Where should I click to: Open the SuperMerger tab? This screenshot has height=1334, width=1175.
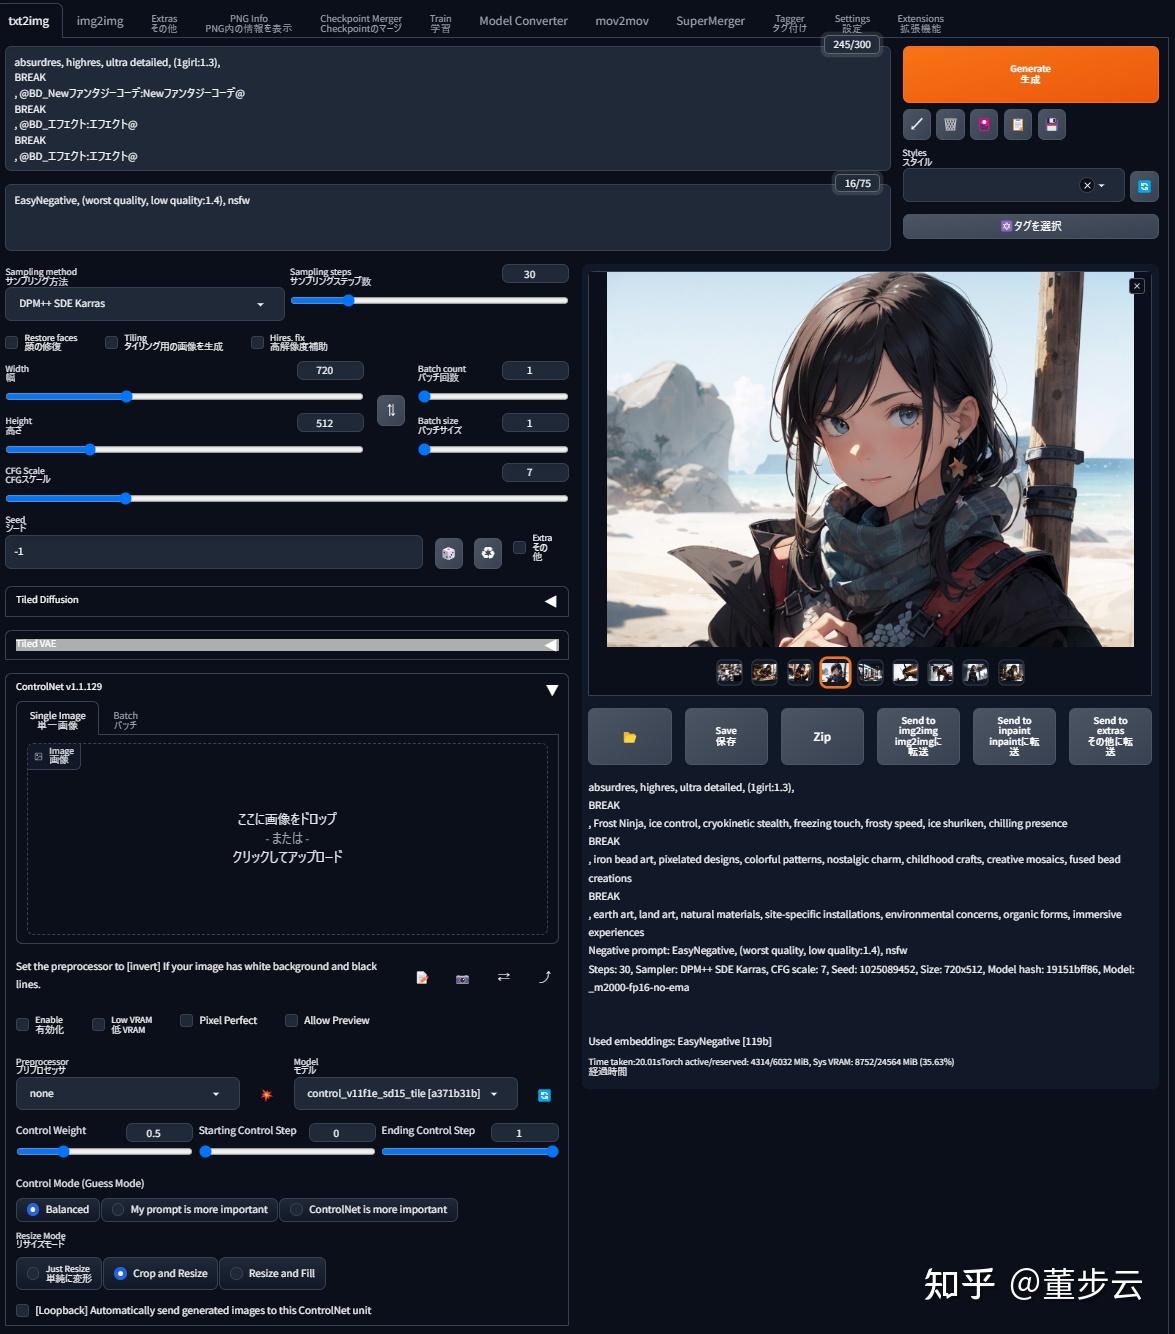click(x=710, y=20)
